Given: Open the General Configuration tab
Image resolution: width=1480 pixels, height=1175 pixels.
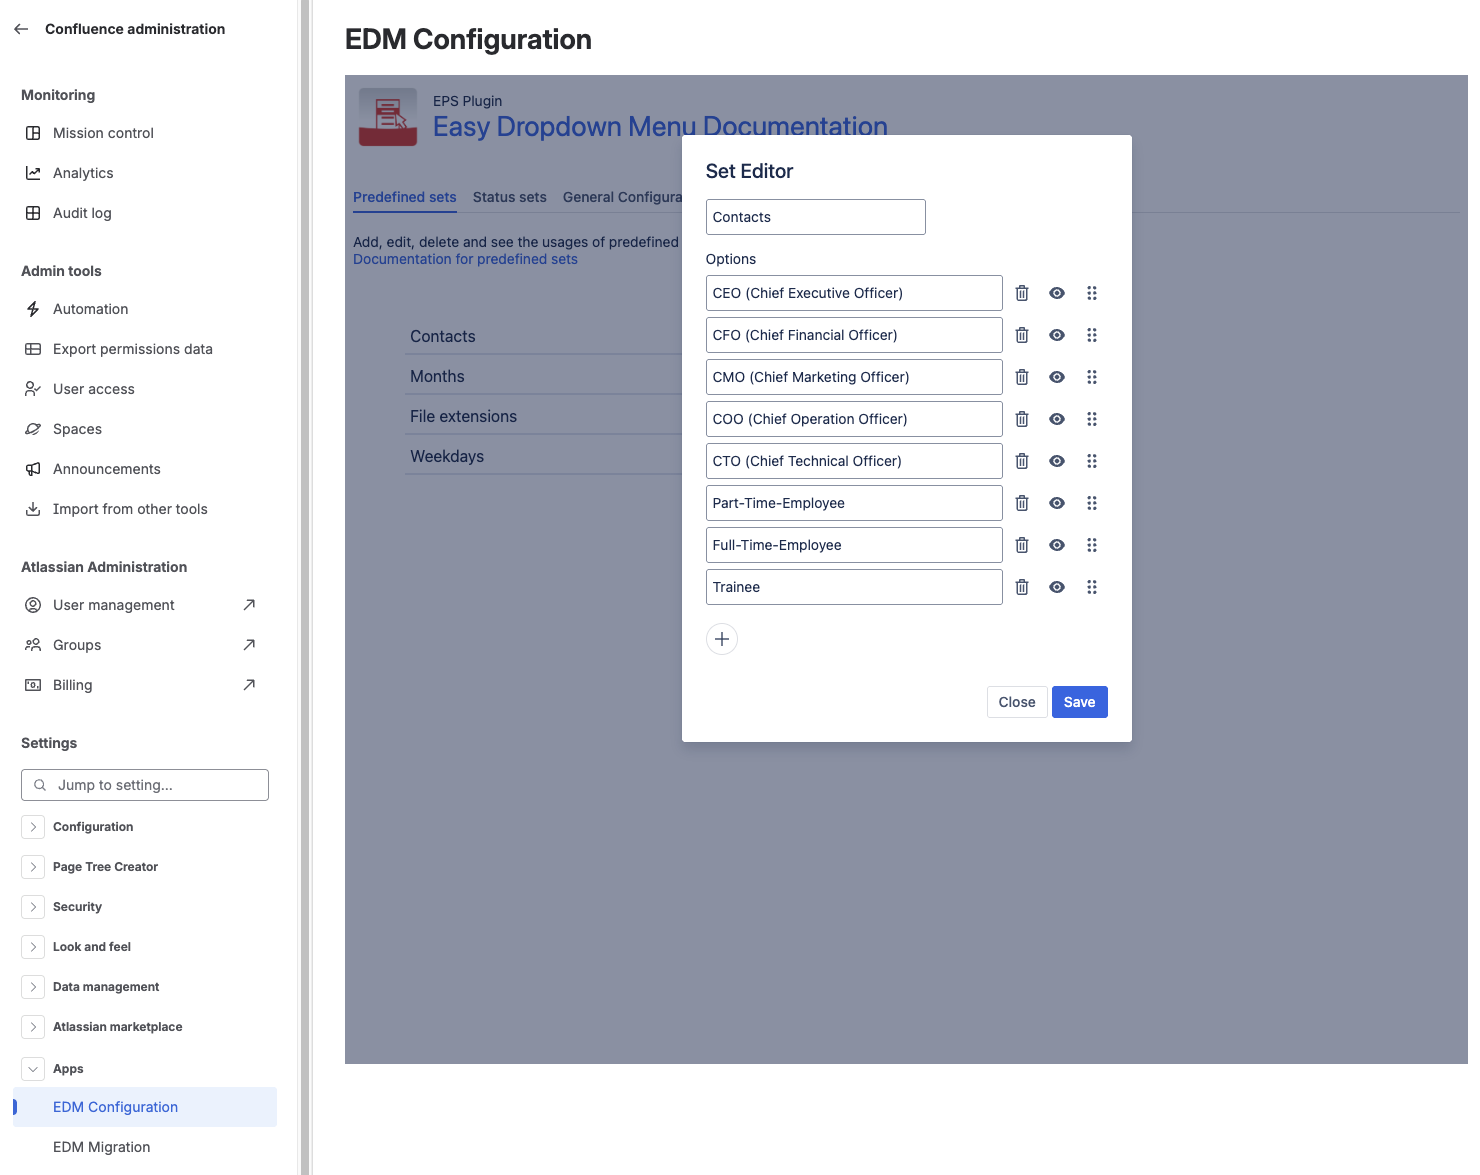Looking at the screenshot, I should (622, 197).
